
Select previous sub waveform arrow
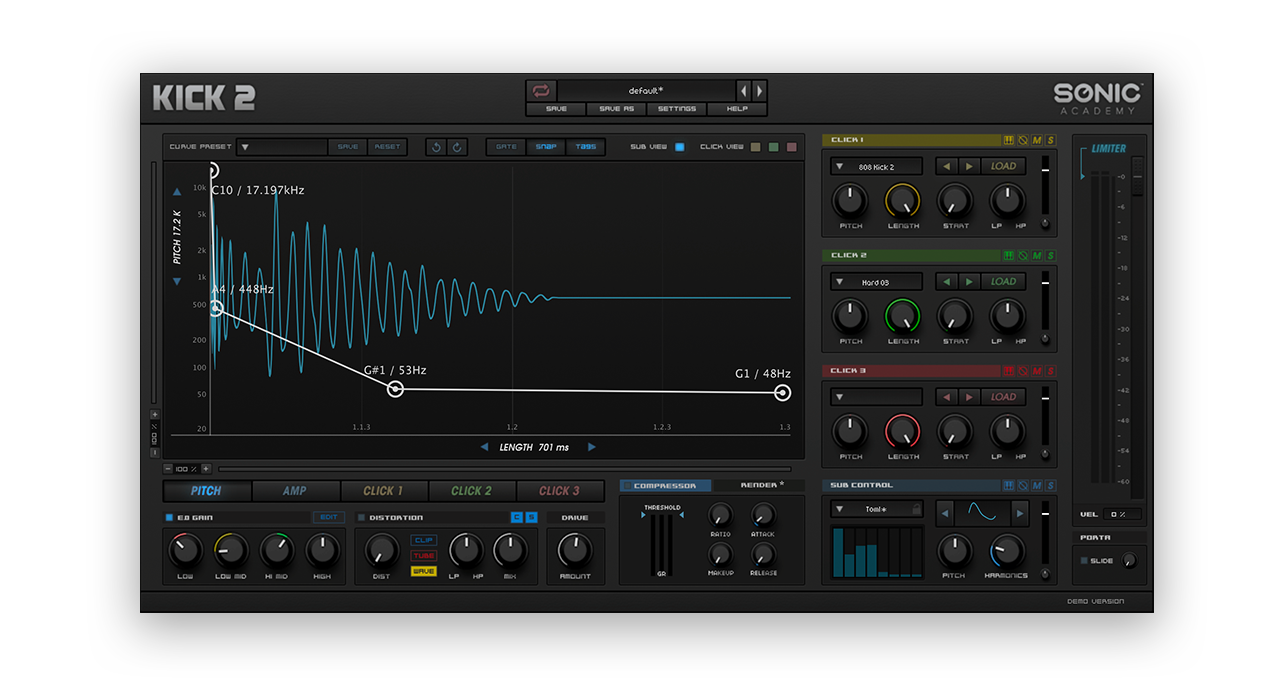coord(945,514)
